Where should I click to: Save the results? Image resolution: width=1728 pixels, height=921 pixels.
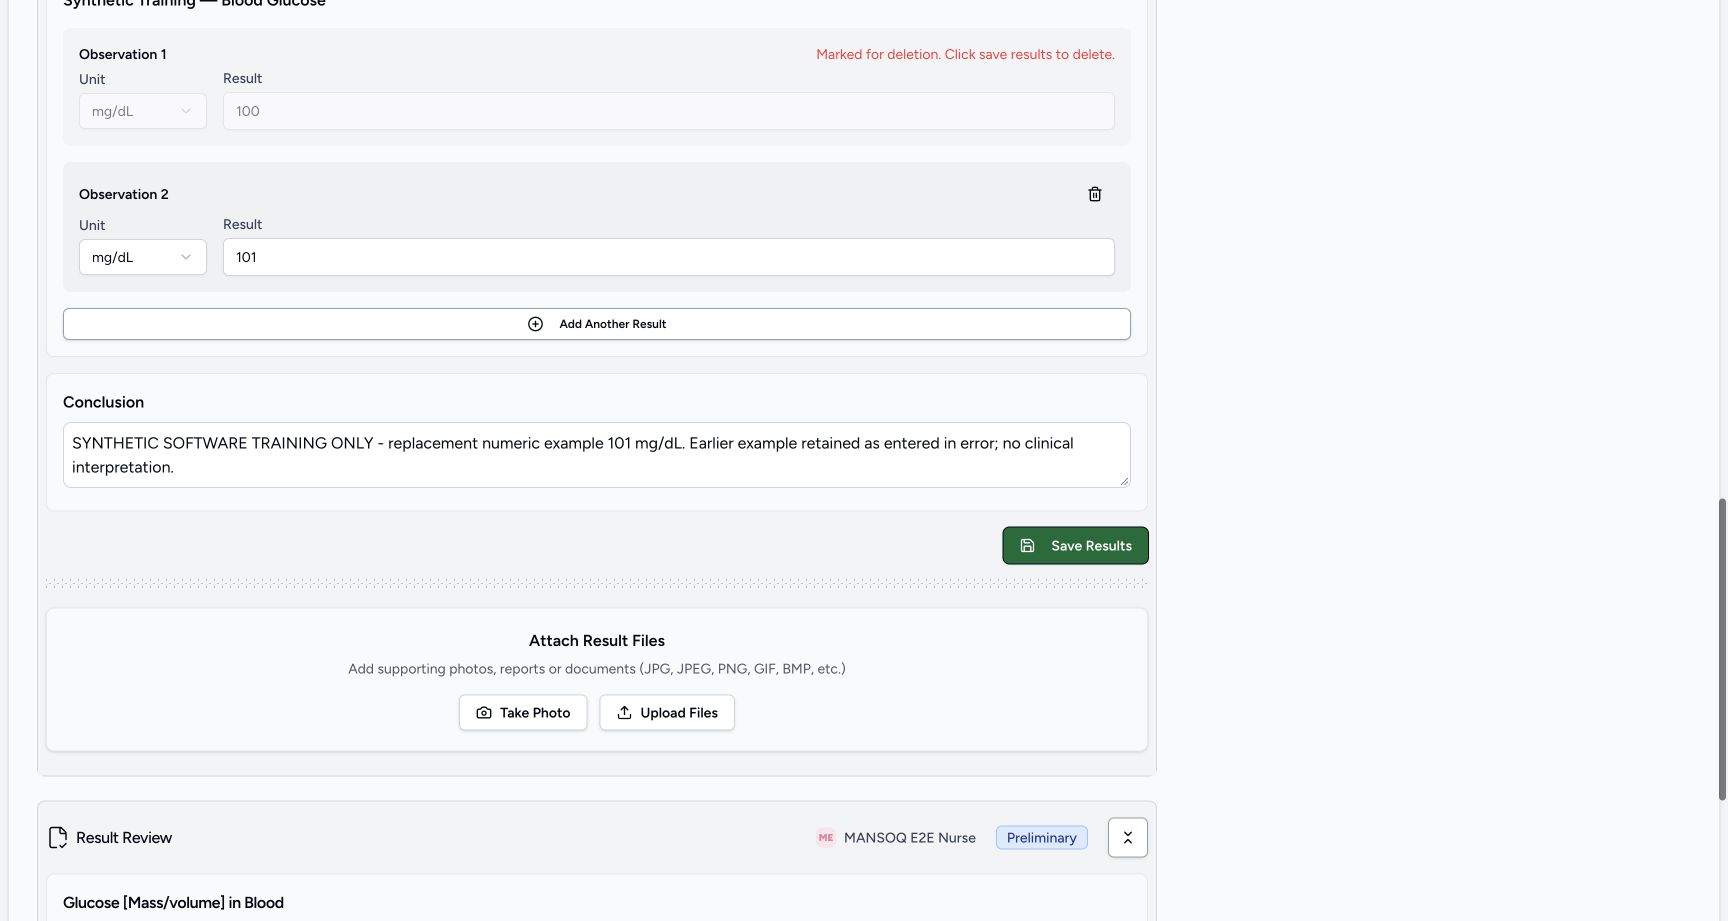click(1075, 546)
